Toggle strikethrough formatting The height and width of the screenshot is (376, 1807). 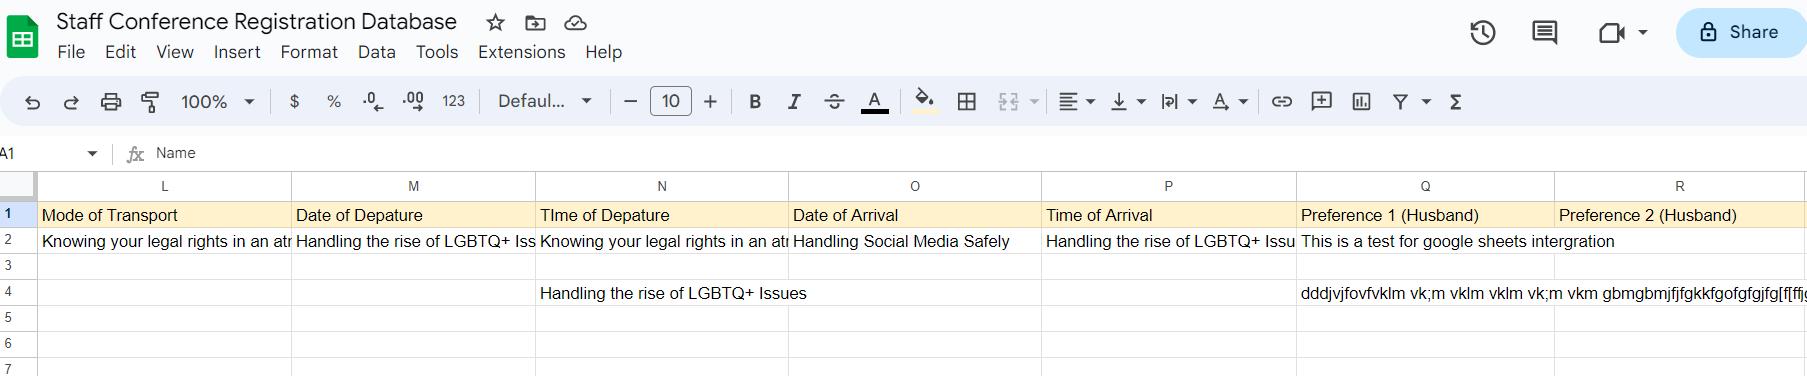[834, 102]
